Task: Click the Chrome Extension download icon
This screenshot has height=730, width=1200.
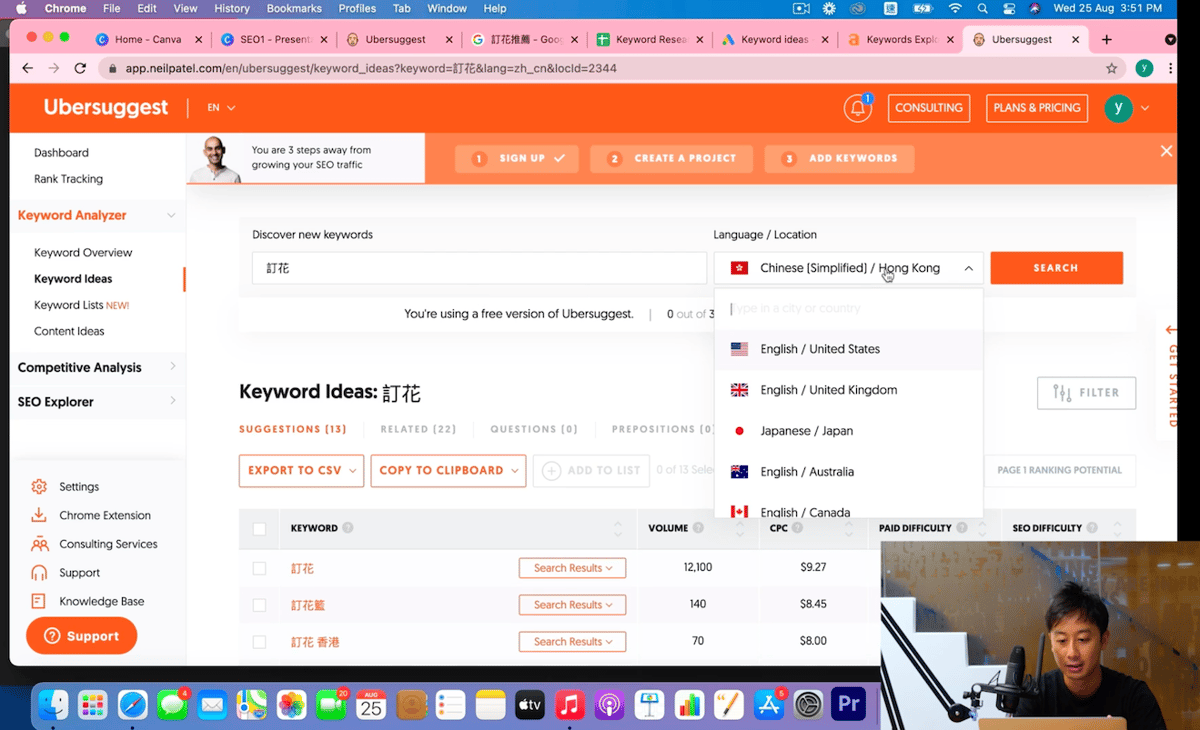Action: coord(39,516)
